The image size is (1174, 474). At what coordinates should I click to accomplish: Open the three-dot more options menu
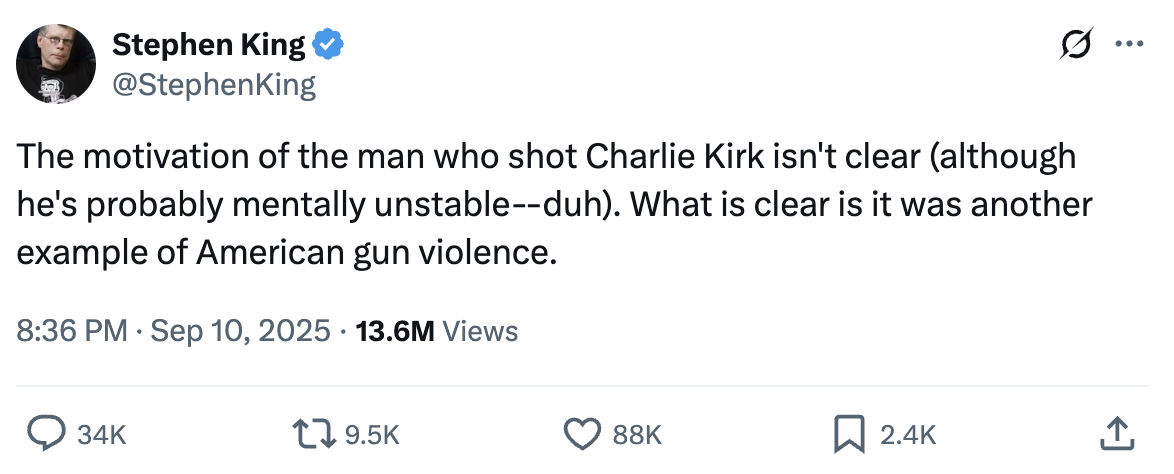(x=1128, y=47)
